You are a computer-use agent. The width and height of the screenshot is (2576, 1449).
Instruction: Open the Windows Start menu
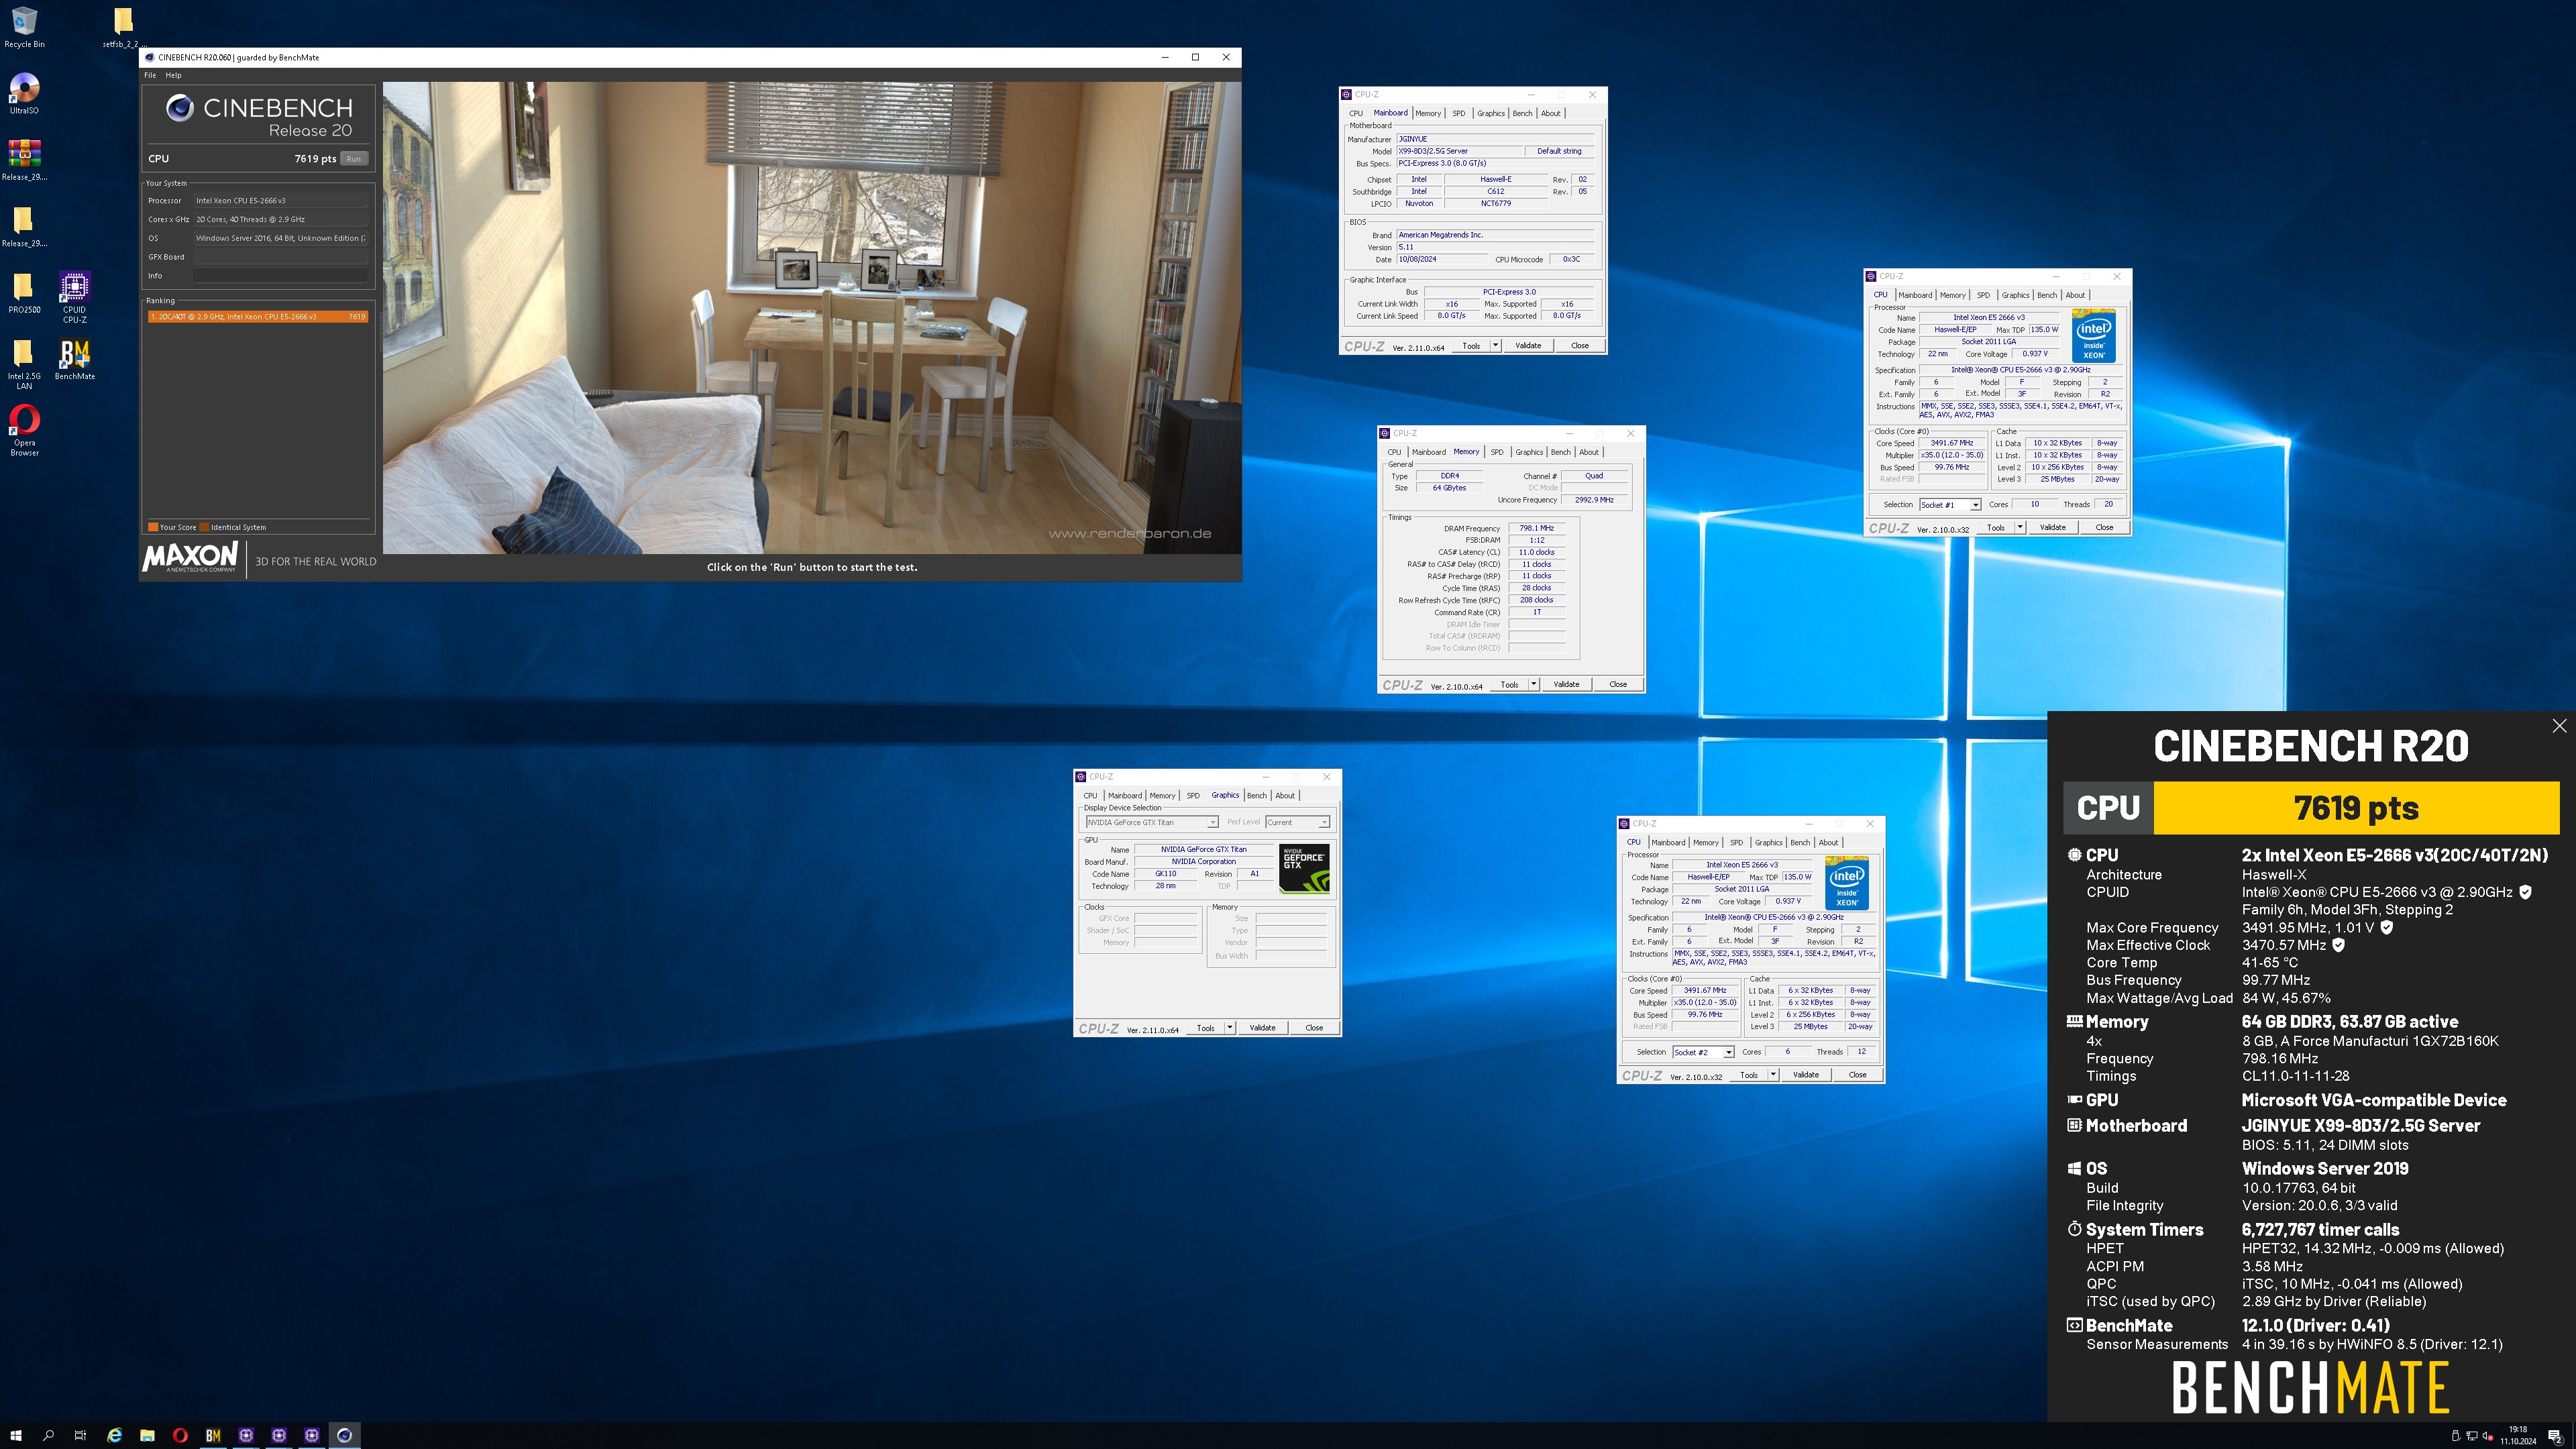click(16, 1435)
